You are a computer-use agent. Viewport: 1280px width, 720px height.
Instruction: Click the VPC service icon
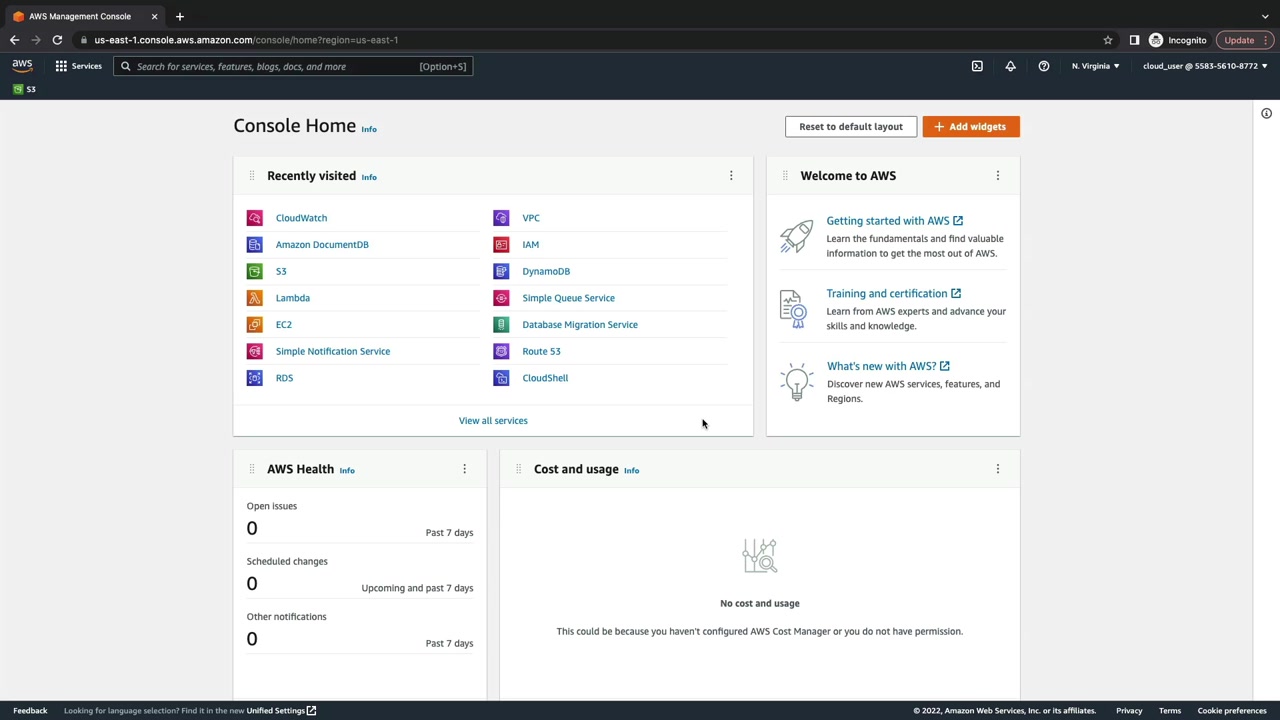501,218
